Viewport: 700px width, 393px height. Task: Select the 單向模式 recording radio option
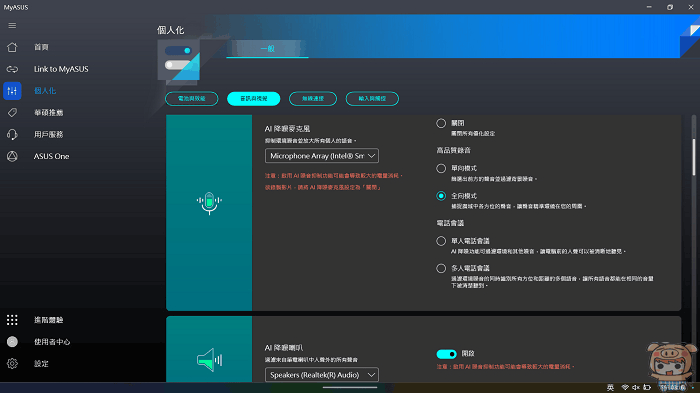tap(441, 168)
